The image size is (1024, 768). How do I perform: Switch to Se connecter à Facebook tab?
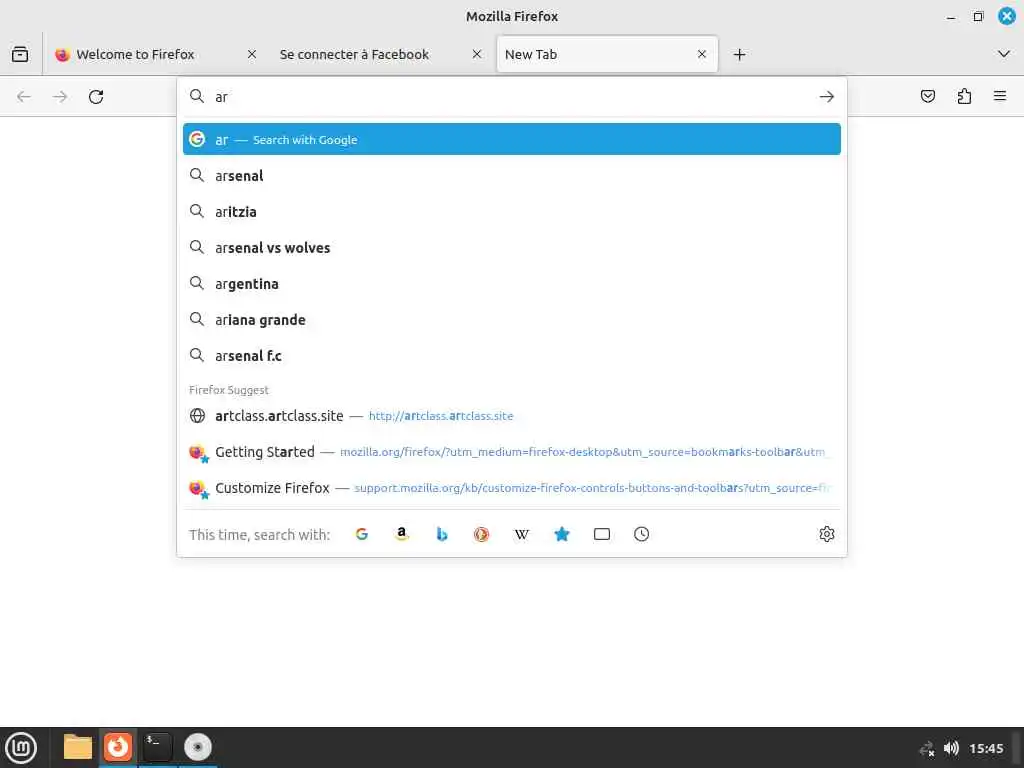point(380,54)
